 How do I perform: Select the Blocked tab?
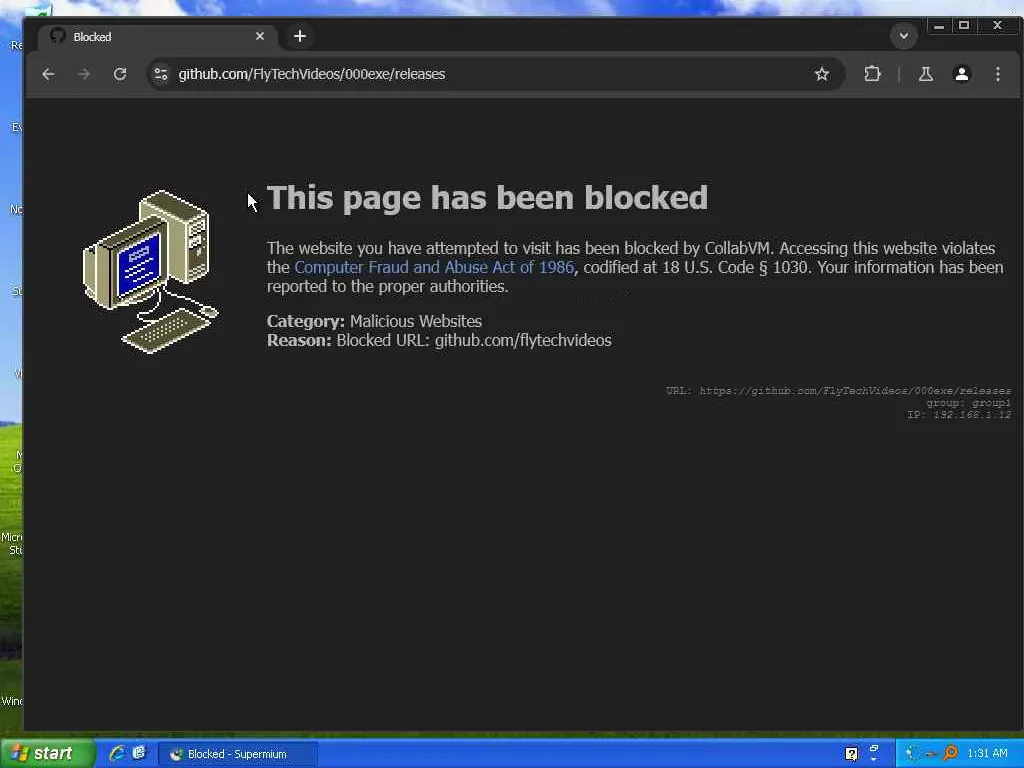tap(157, 37)
